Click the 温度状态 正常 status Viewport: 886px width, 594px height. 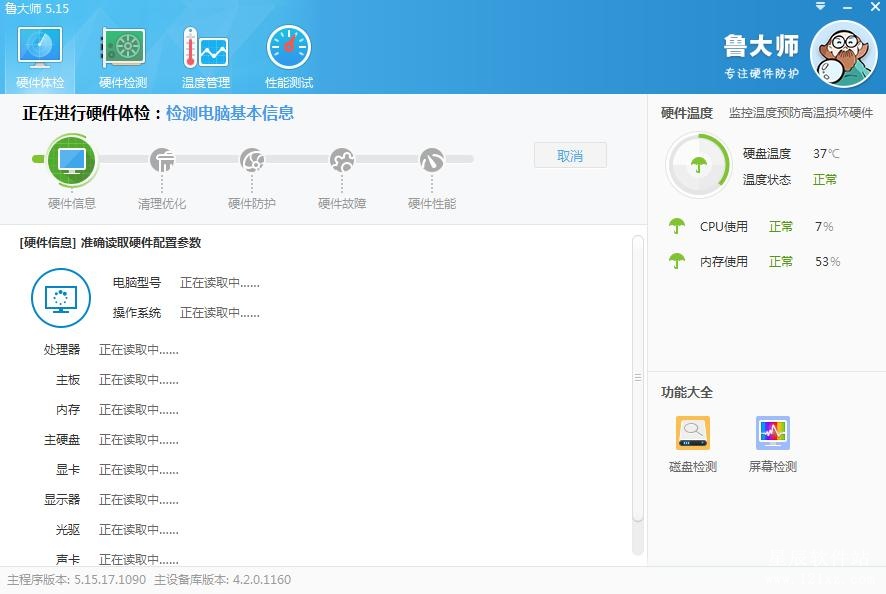[824, 180]
